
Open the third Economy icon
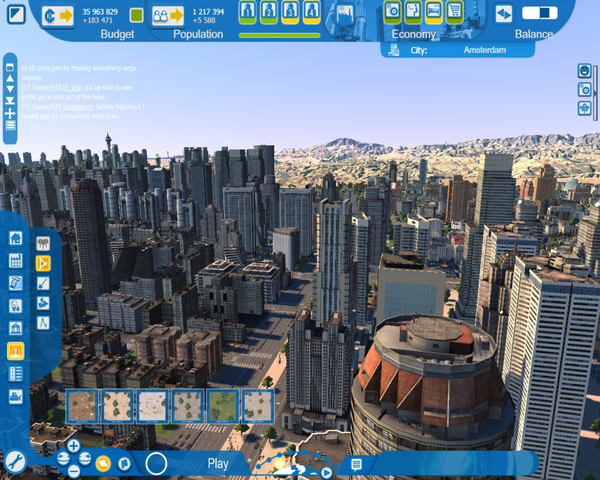point(434,11)
